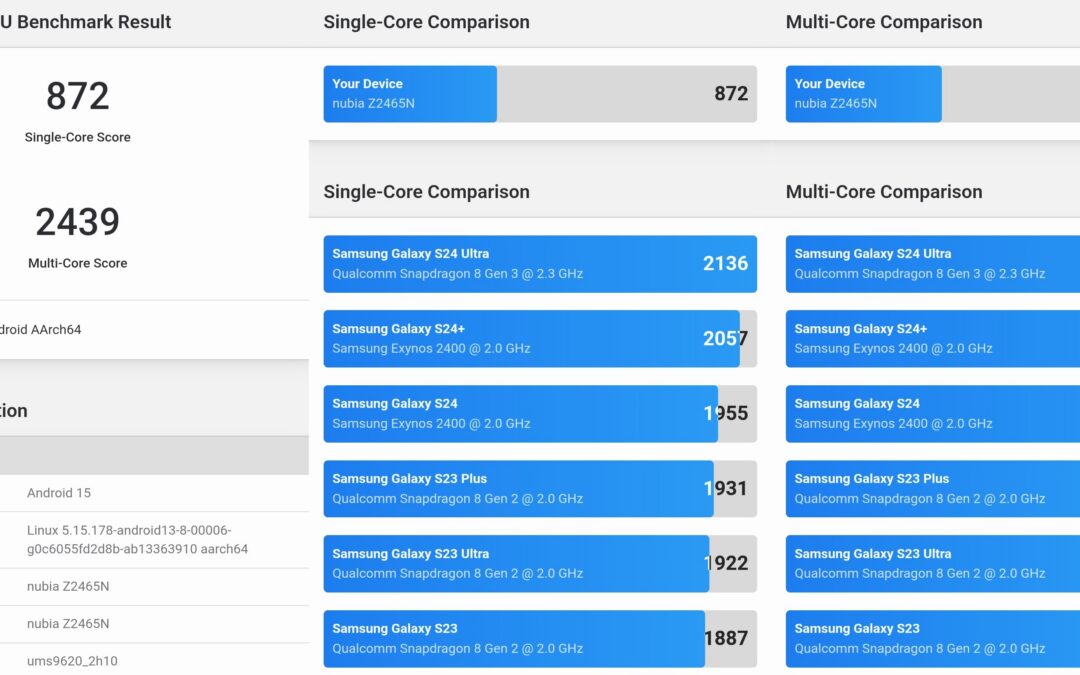This screenshot has height=675, width=1080.
Task: Select Your Device bar in Multi-Core Comparison
Action: tap(932, 94)
